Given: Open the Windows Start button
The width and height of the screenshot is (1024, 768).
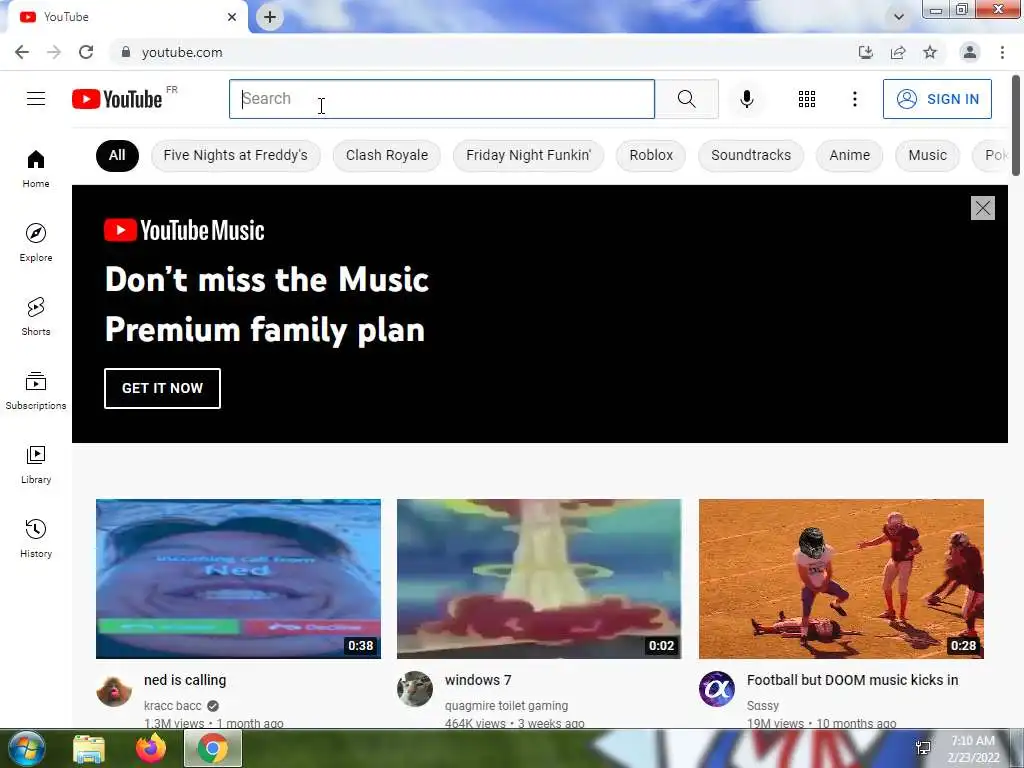Looking at the screenshot, I should pos(25,748).
